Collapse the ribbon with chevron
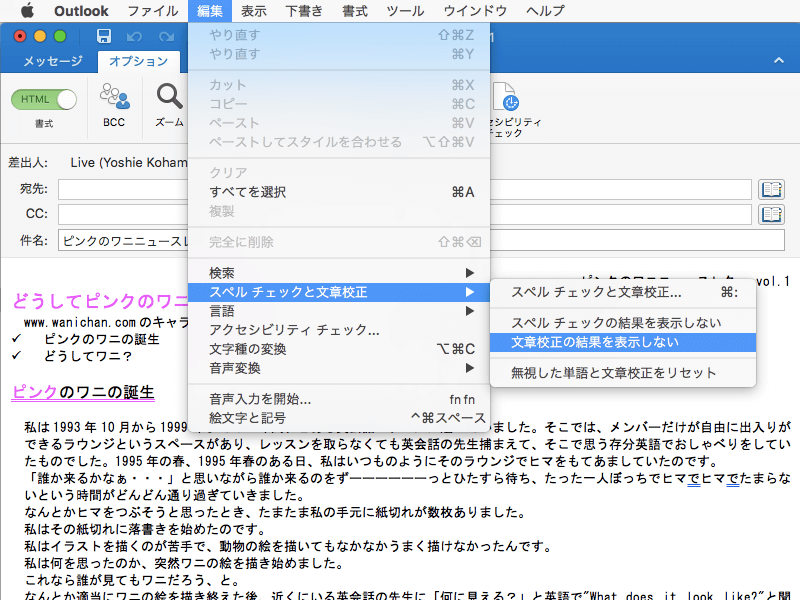 779,60
